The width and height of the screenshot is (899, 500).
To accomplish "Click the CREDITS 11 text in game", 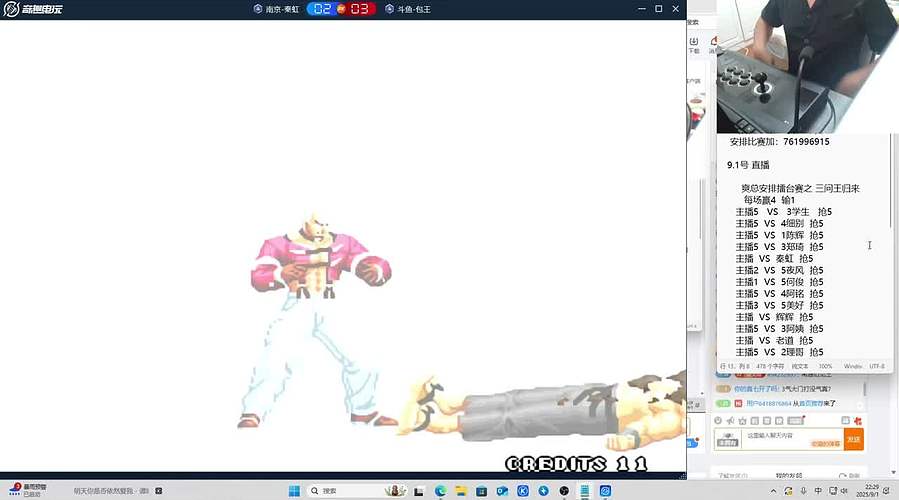I will coord(576,463).
